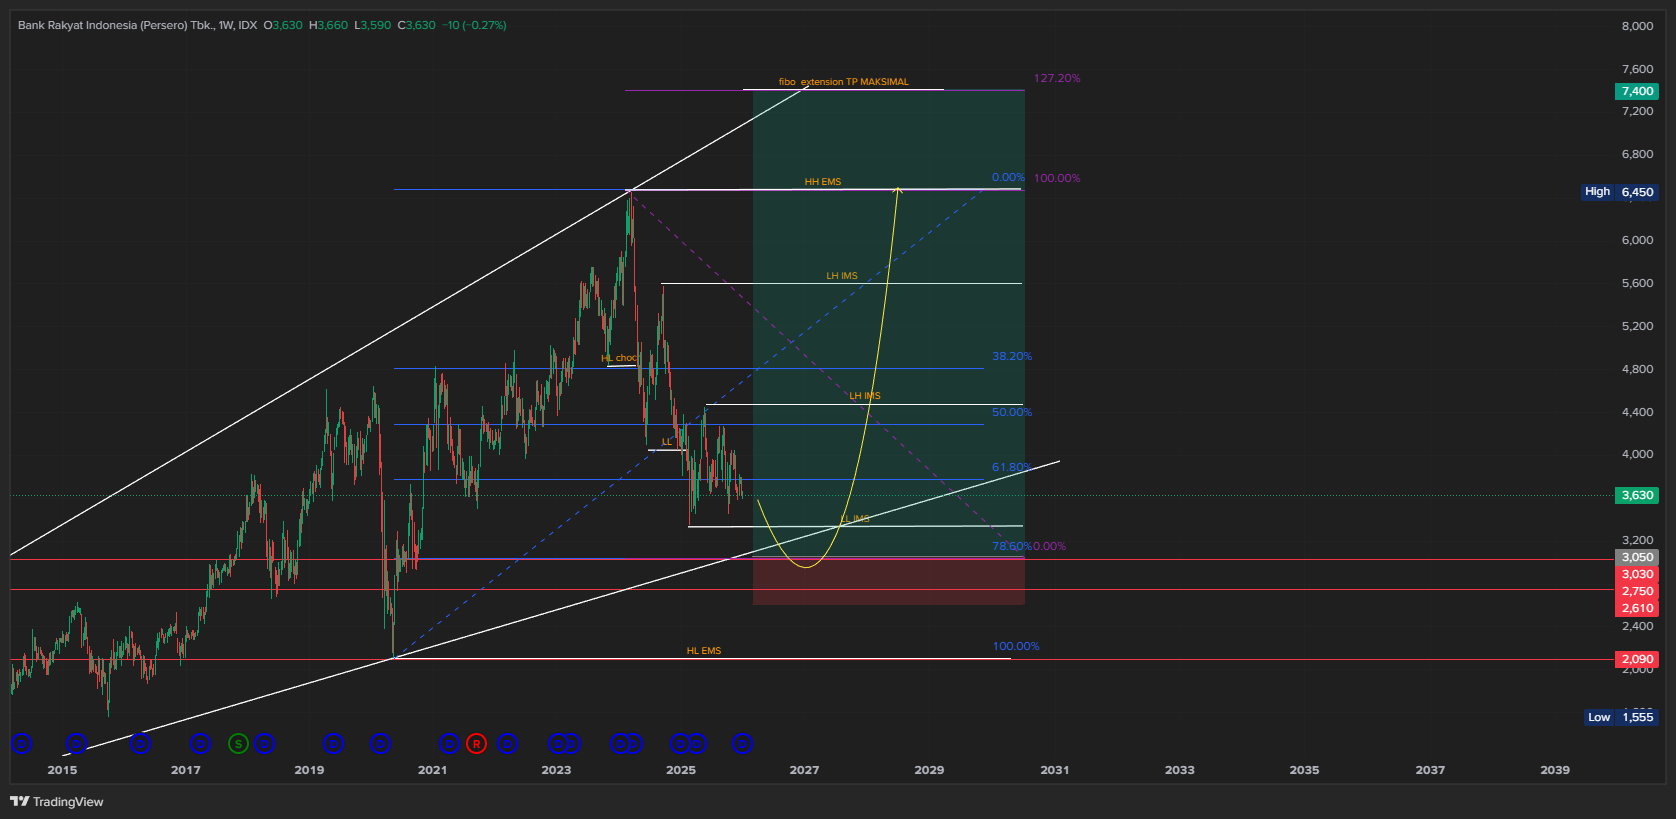1676x819 pixels.
Task: Select the Bank Rakyat Indonesia symbol title
Action: click(x=115, y=25)
